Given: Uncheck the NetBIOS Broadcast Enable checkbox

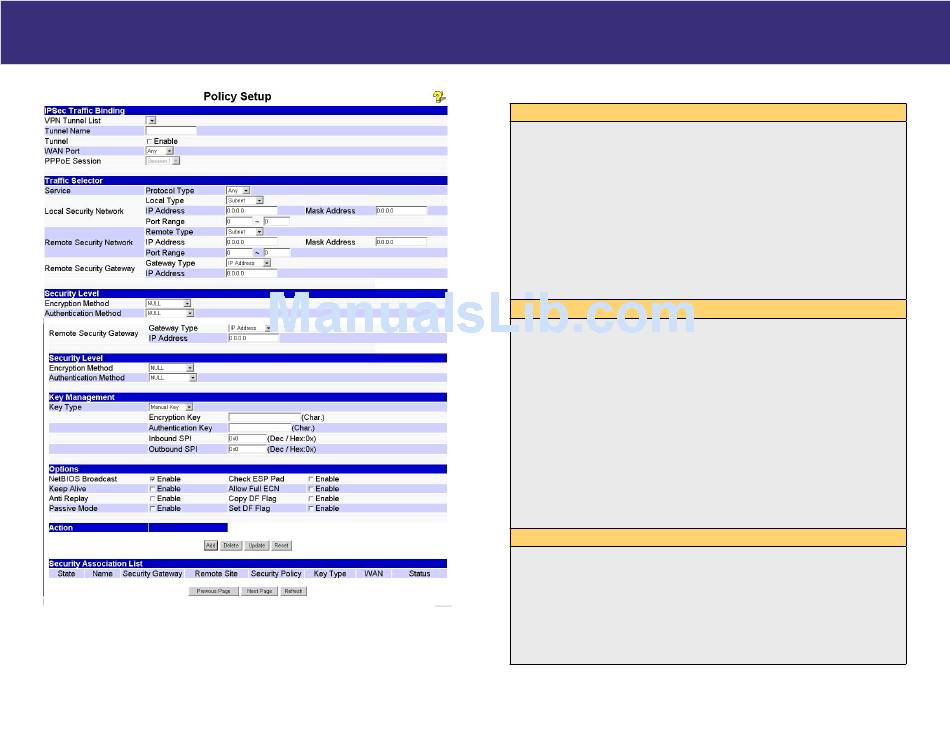Looking at the screenshot, I should tap(152, 479).
